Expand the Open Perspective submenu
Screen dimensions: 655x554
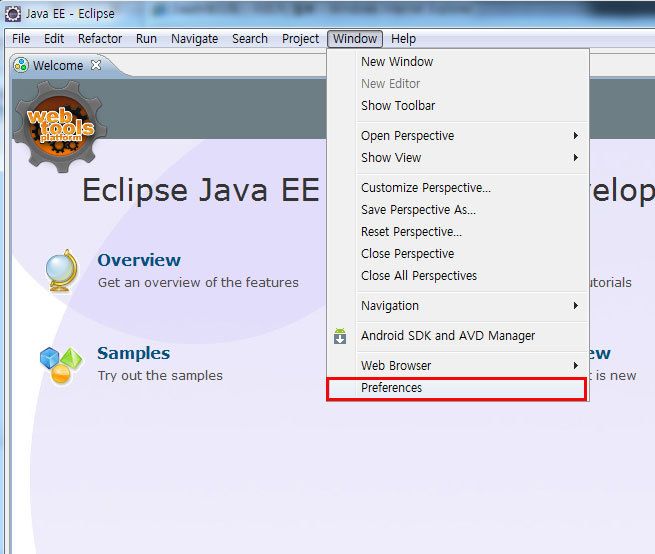pos(458,136)
